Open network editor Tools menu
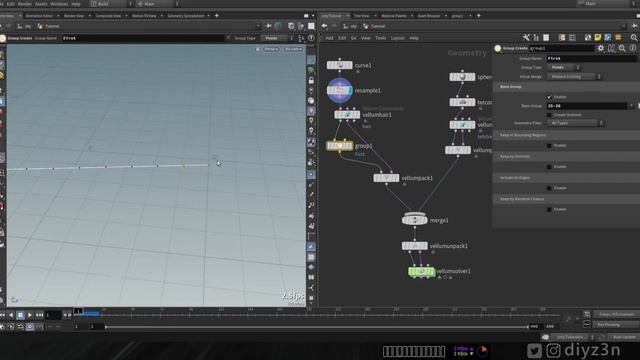The image size is (640, 360). (x=380, y=38)
